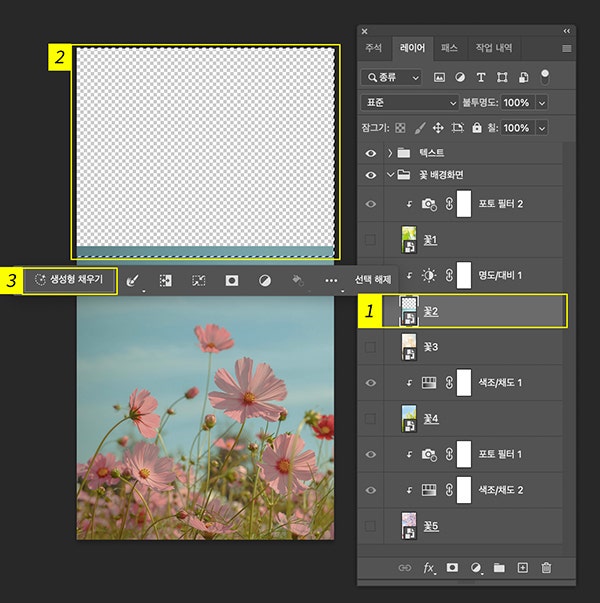The width and height of the screenshot is (600, 603).
Task: Click the new adjustment layer icon
Action: [x=476, y=568]
